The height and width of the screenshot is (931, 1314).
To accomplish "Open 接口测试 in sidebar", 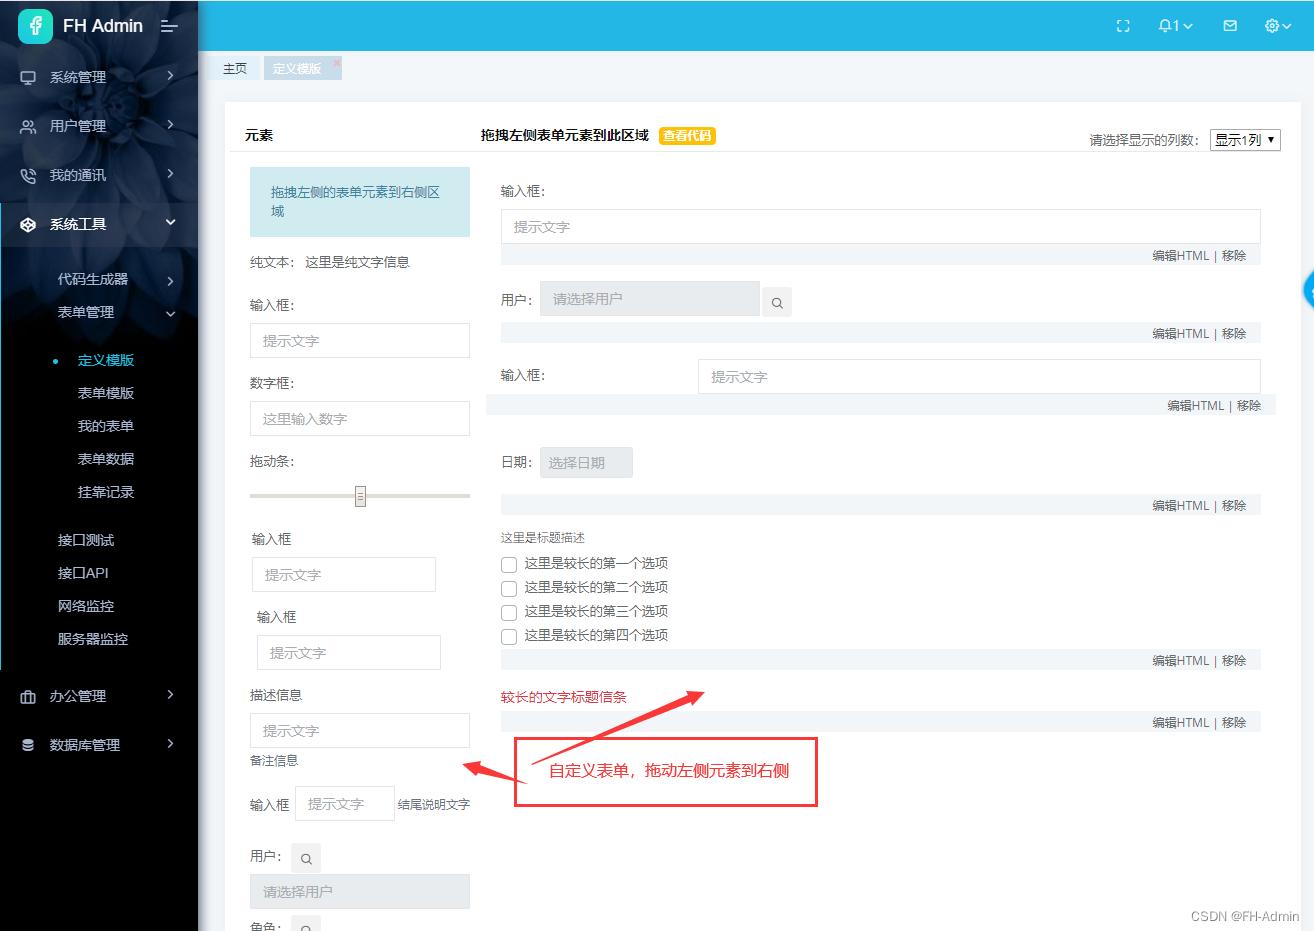I will coord(86,540).
